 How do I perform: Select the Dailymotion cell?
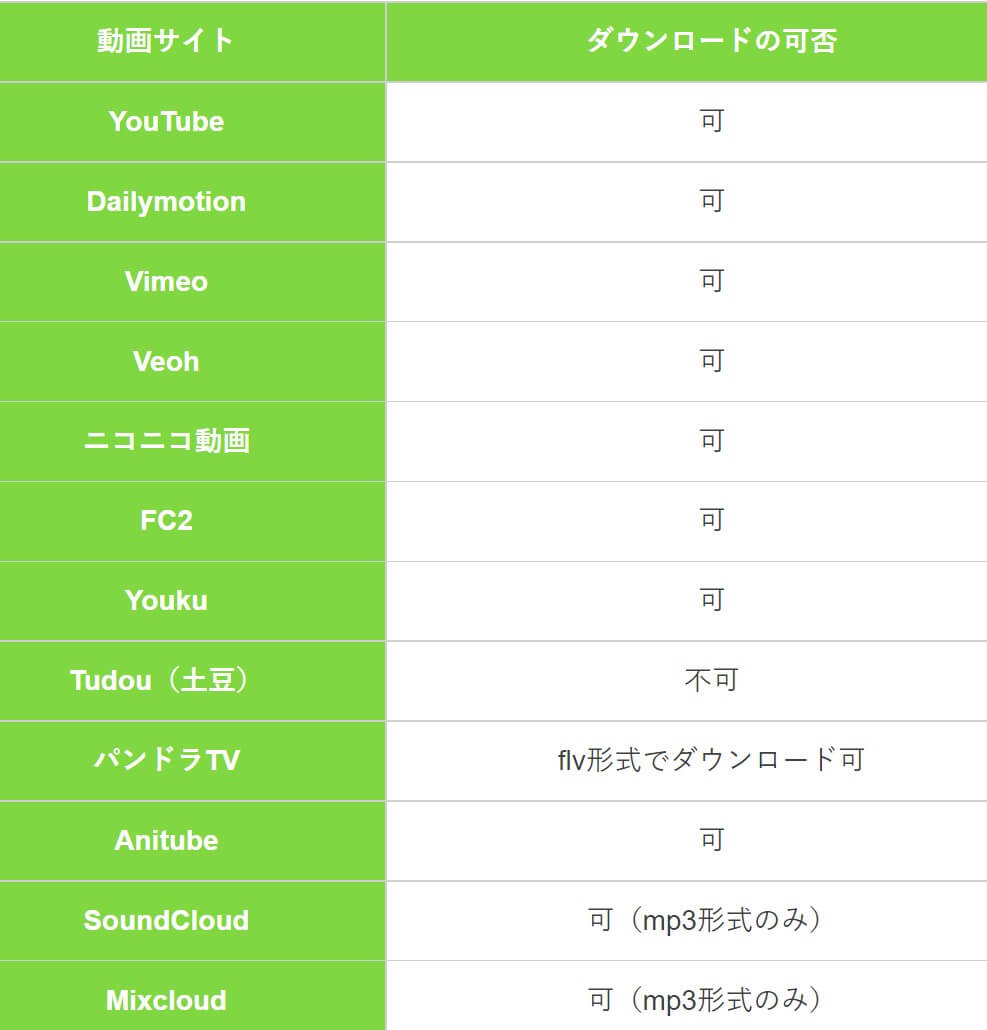click(x=192, y=202)
